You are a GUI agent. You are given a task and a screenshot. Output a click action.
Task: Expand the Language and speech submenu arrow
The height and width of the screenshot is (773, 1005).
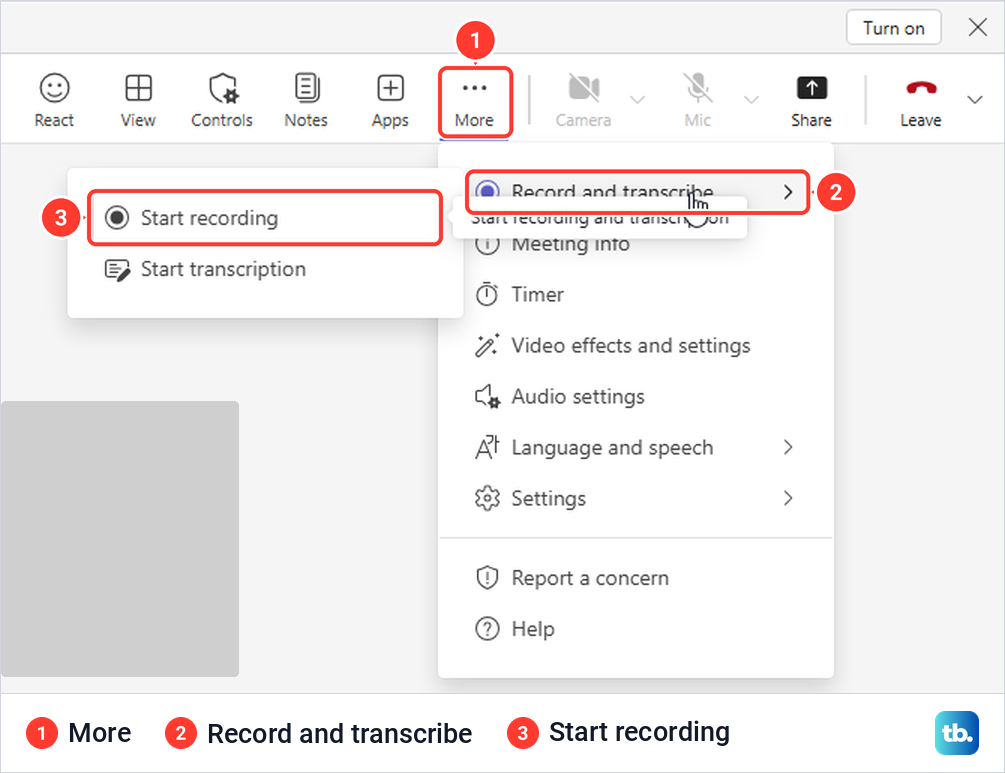(x=788, y=447)
